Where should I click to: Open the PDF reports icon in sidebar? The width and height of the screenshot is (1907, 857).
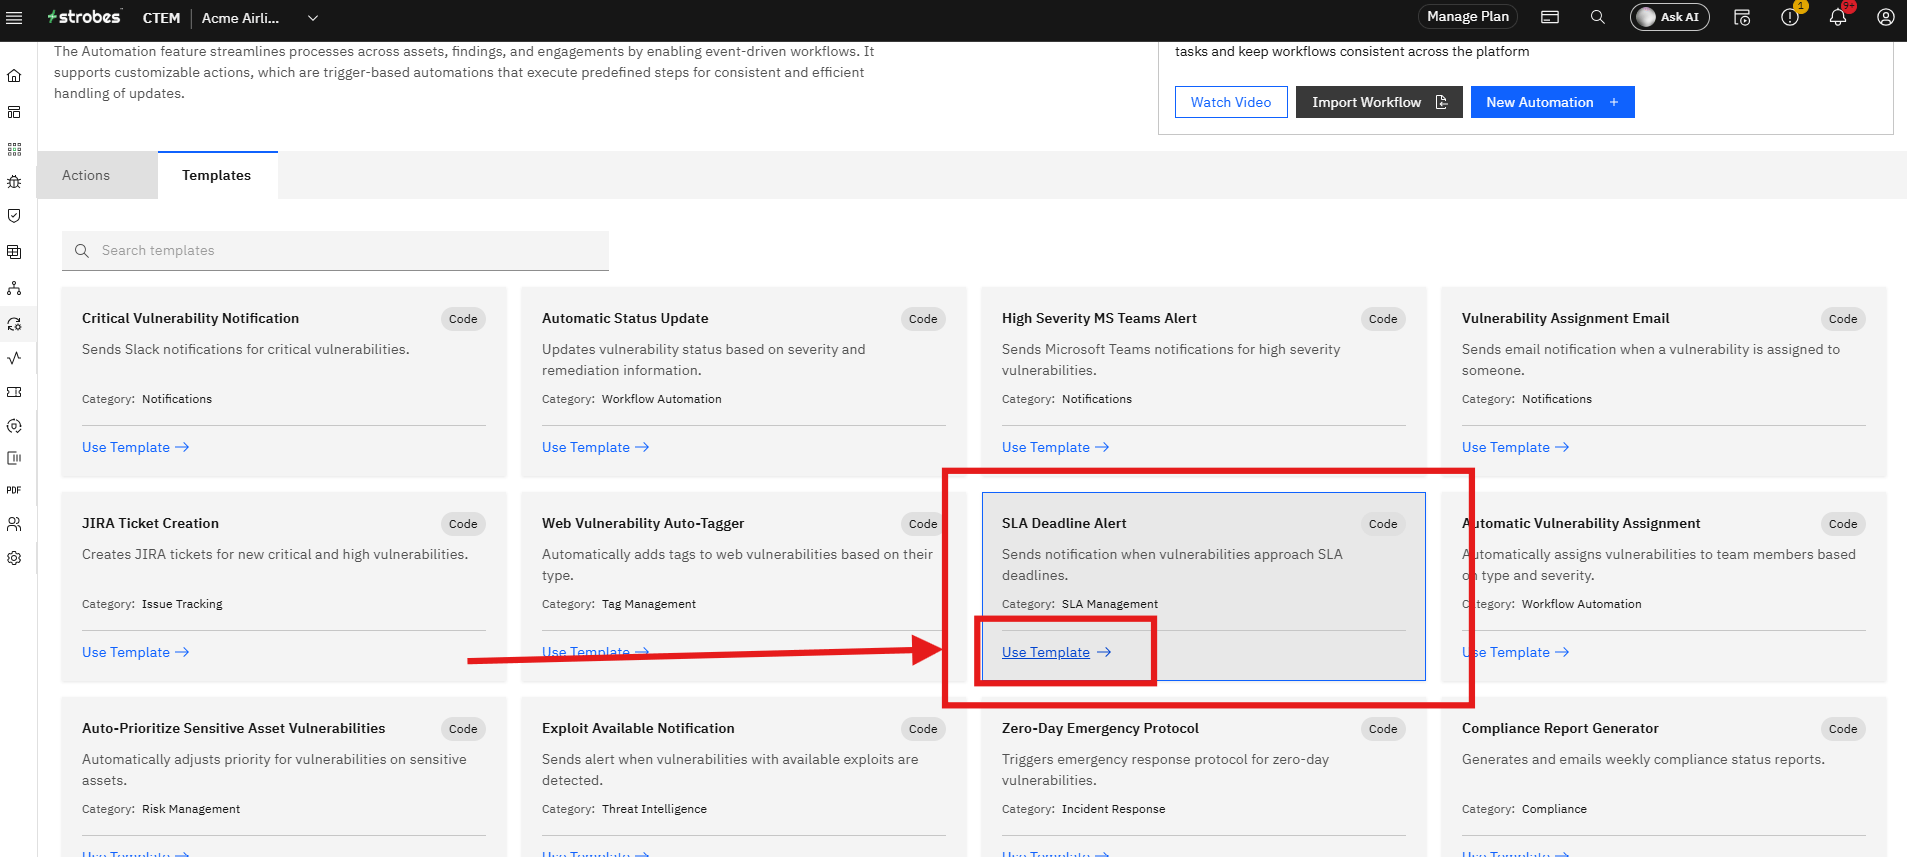14,490
